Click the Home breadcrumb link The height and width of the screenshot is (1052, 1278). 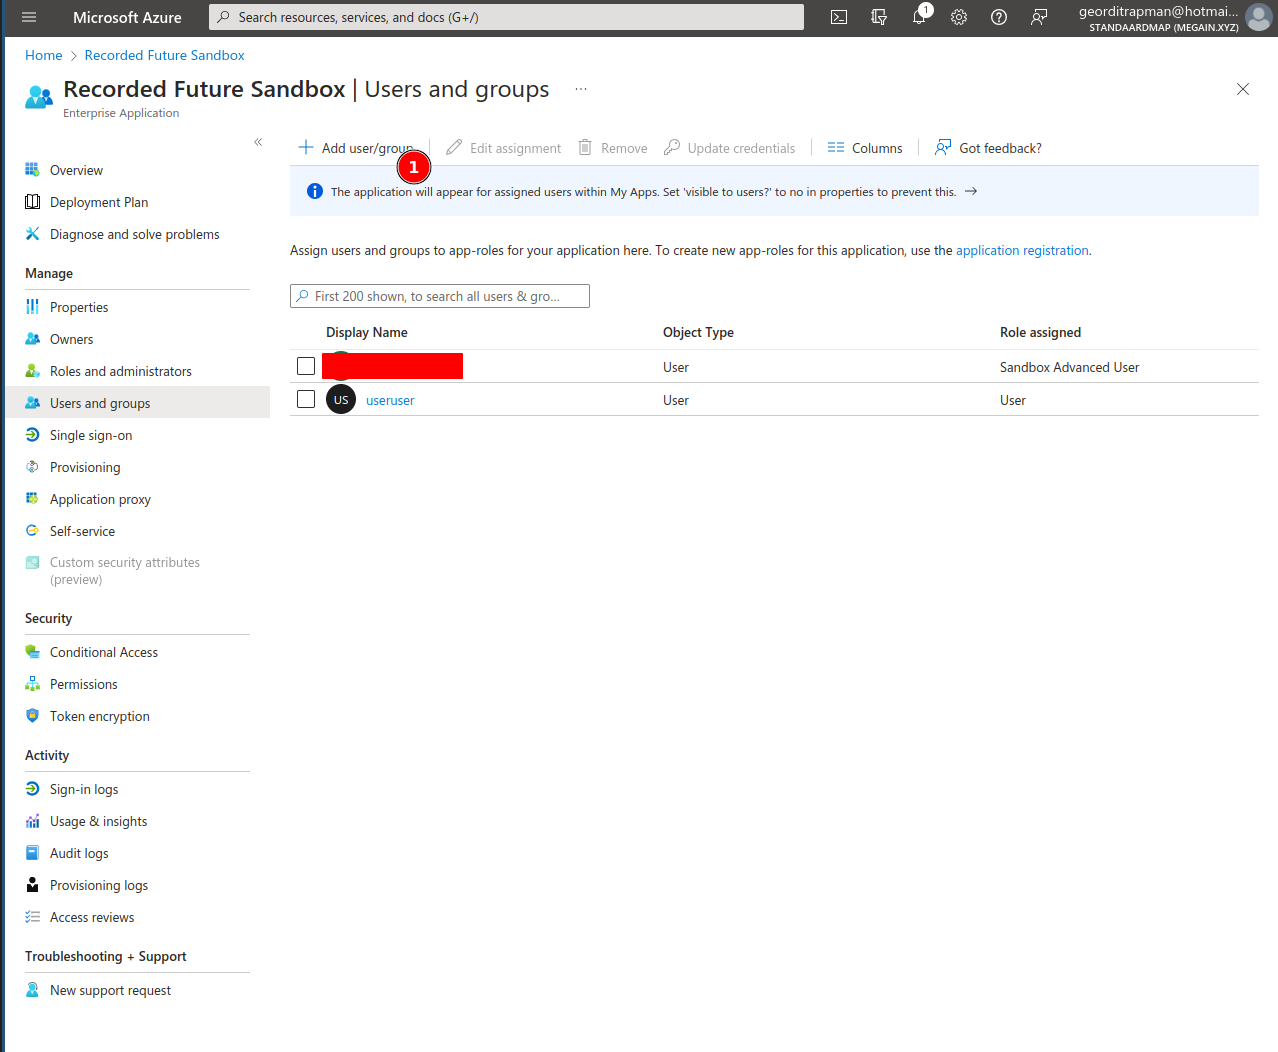(x=44, y=55)
